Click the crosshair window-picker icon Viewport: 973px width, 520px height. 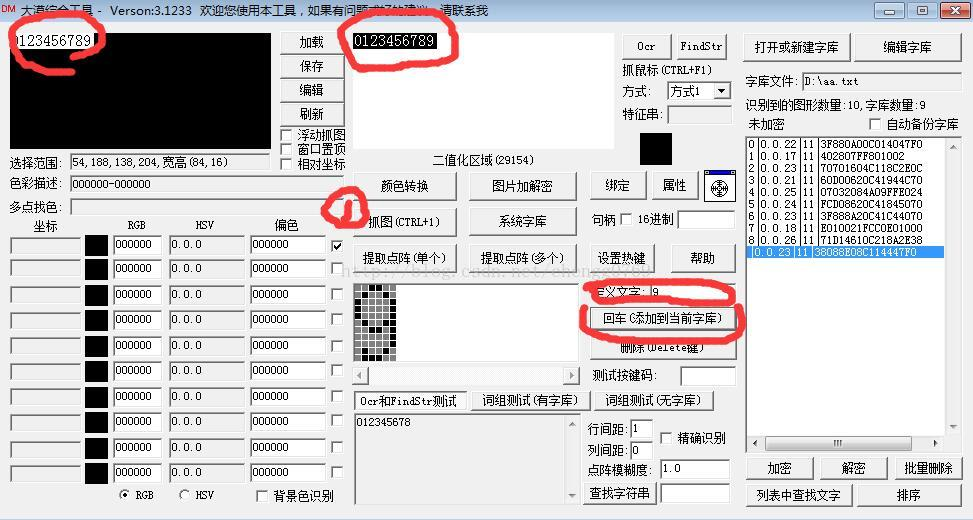[x=719, y=186]
